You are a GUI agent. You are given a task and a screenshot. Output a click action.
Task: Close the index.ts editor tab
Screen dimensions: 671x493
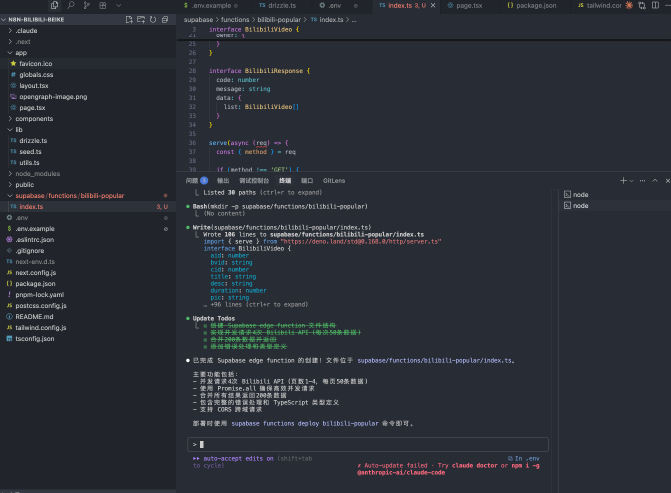434,5
